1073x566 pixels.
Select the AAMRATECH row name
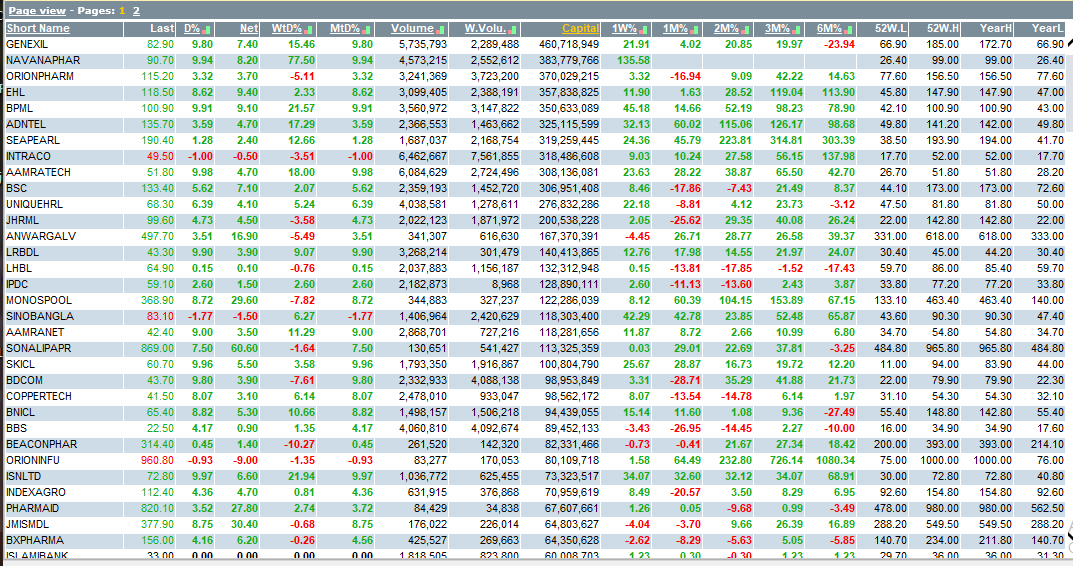pos(38,172)
